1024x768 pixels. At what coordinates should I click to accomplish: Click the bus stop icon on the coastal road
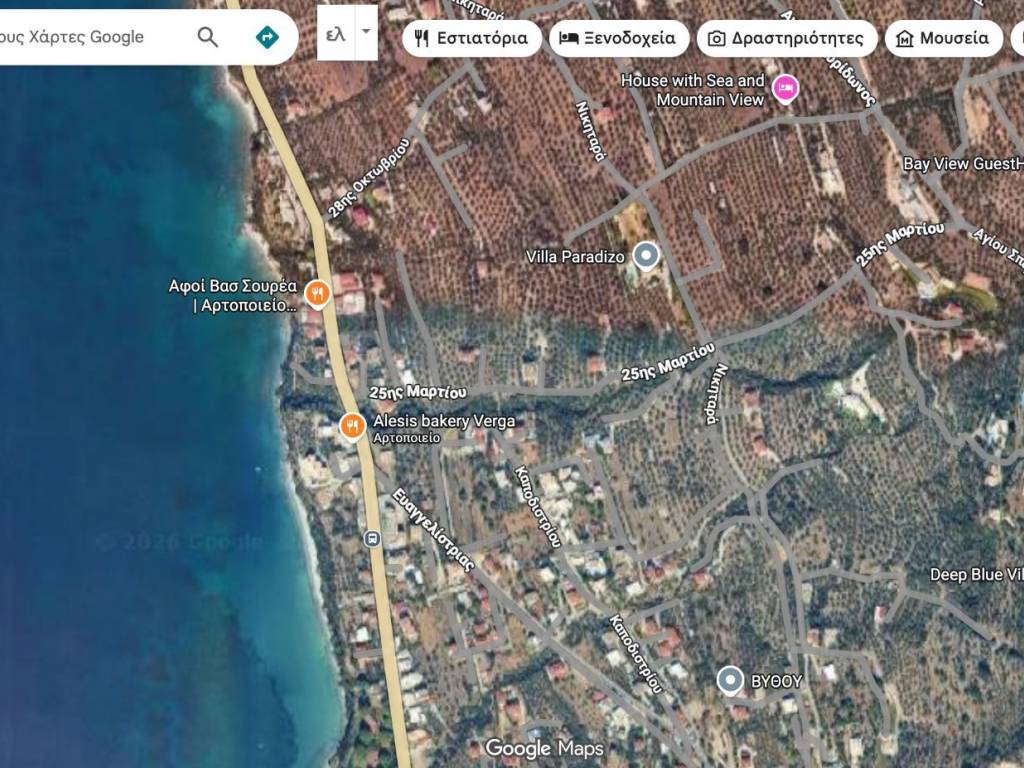(373, 538)
